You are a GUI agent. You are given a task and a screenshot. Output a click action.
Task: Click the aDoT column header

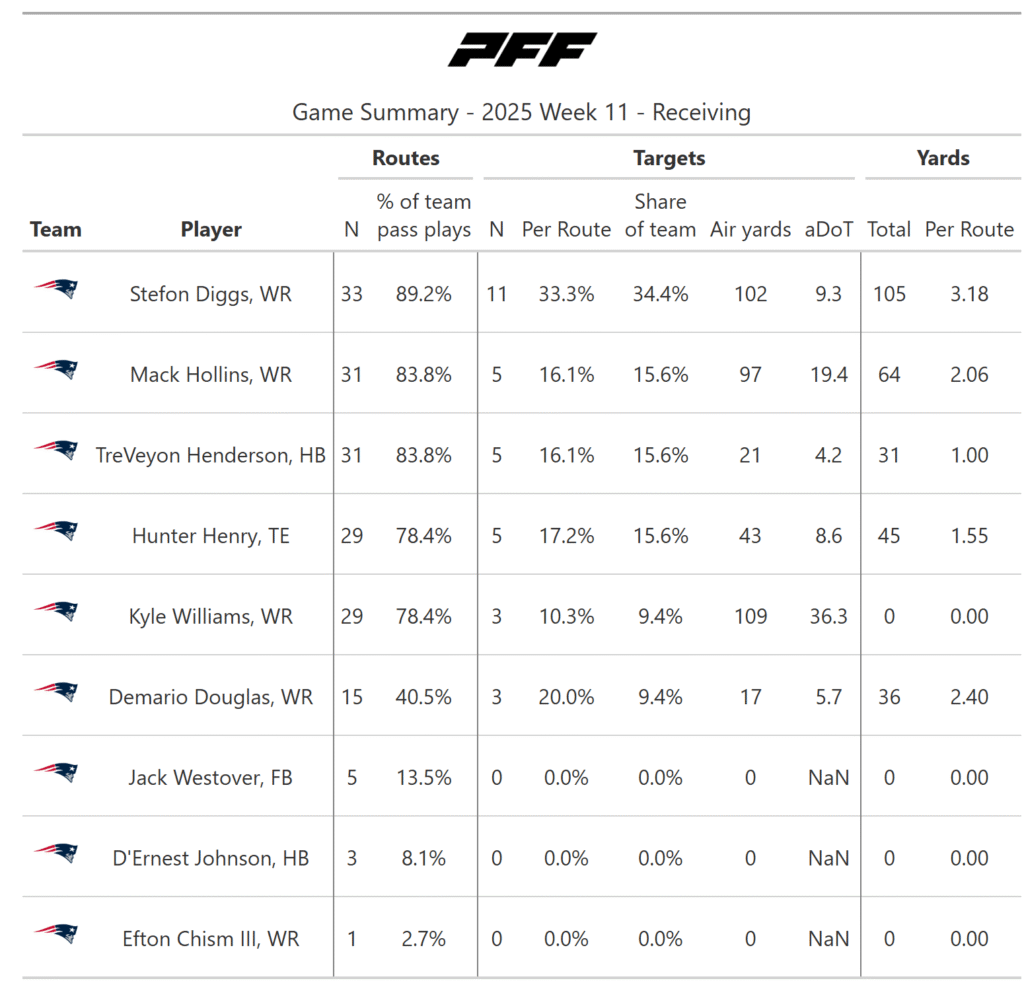pyautogui.click(x=829, y=230)
